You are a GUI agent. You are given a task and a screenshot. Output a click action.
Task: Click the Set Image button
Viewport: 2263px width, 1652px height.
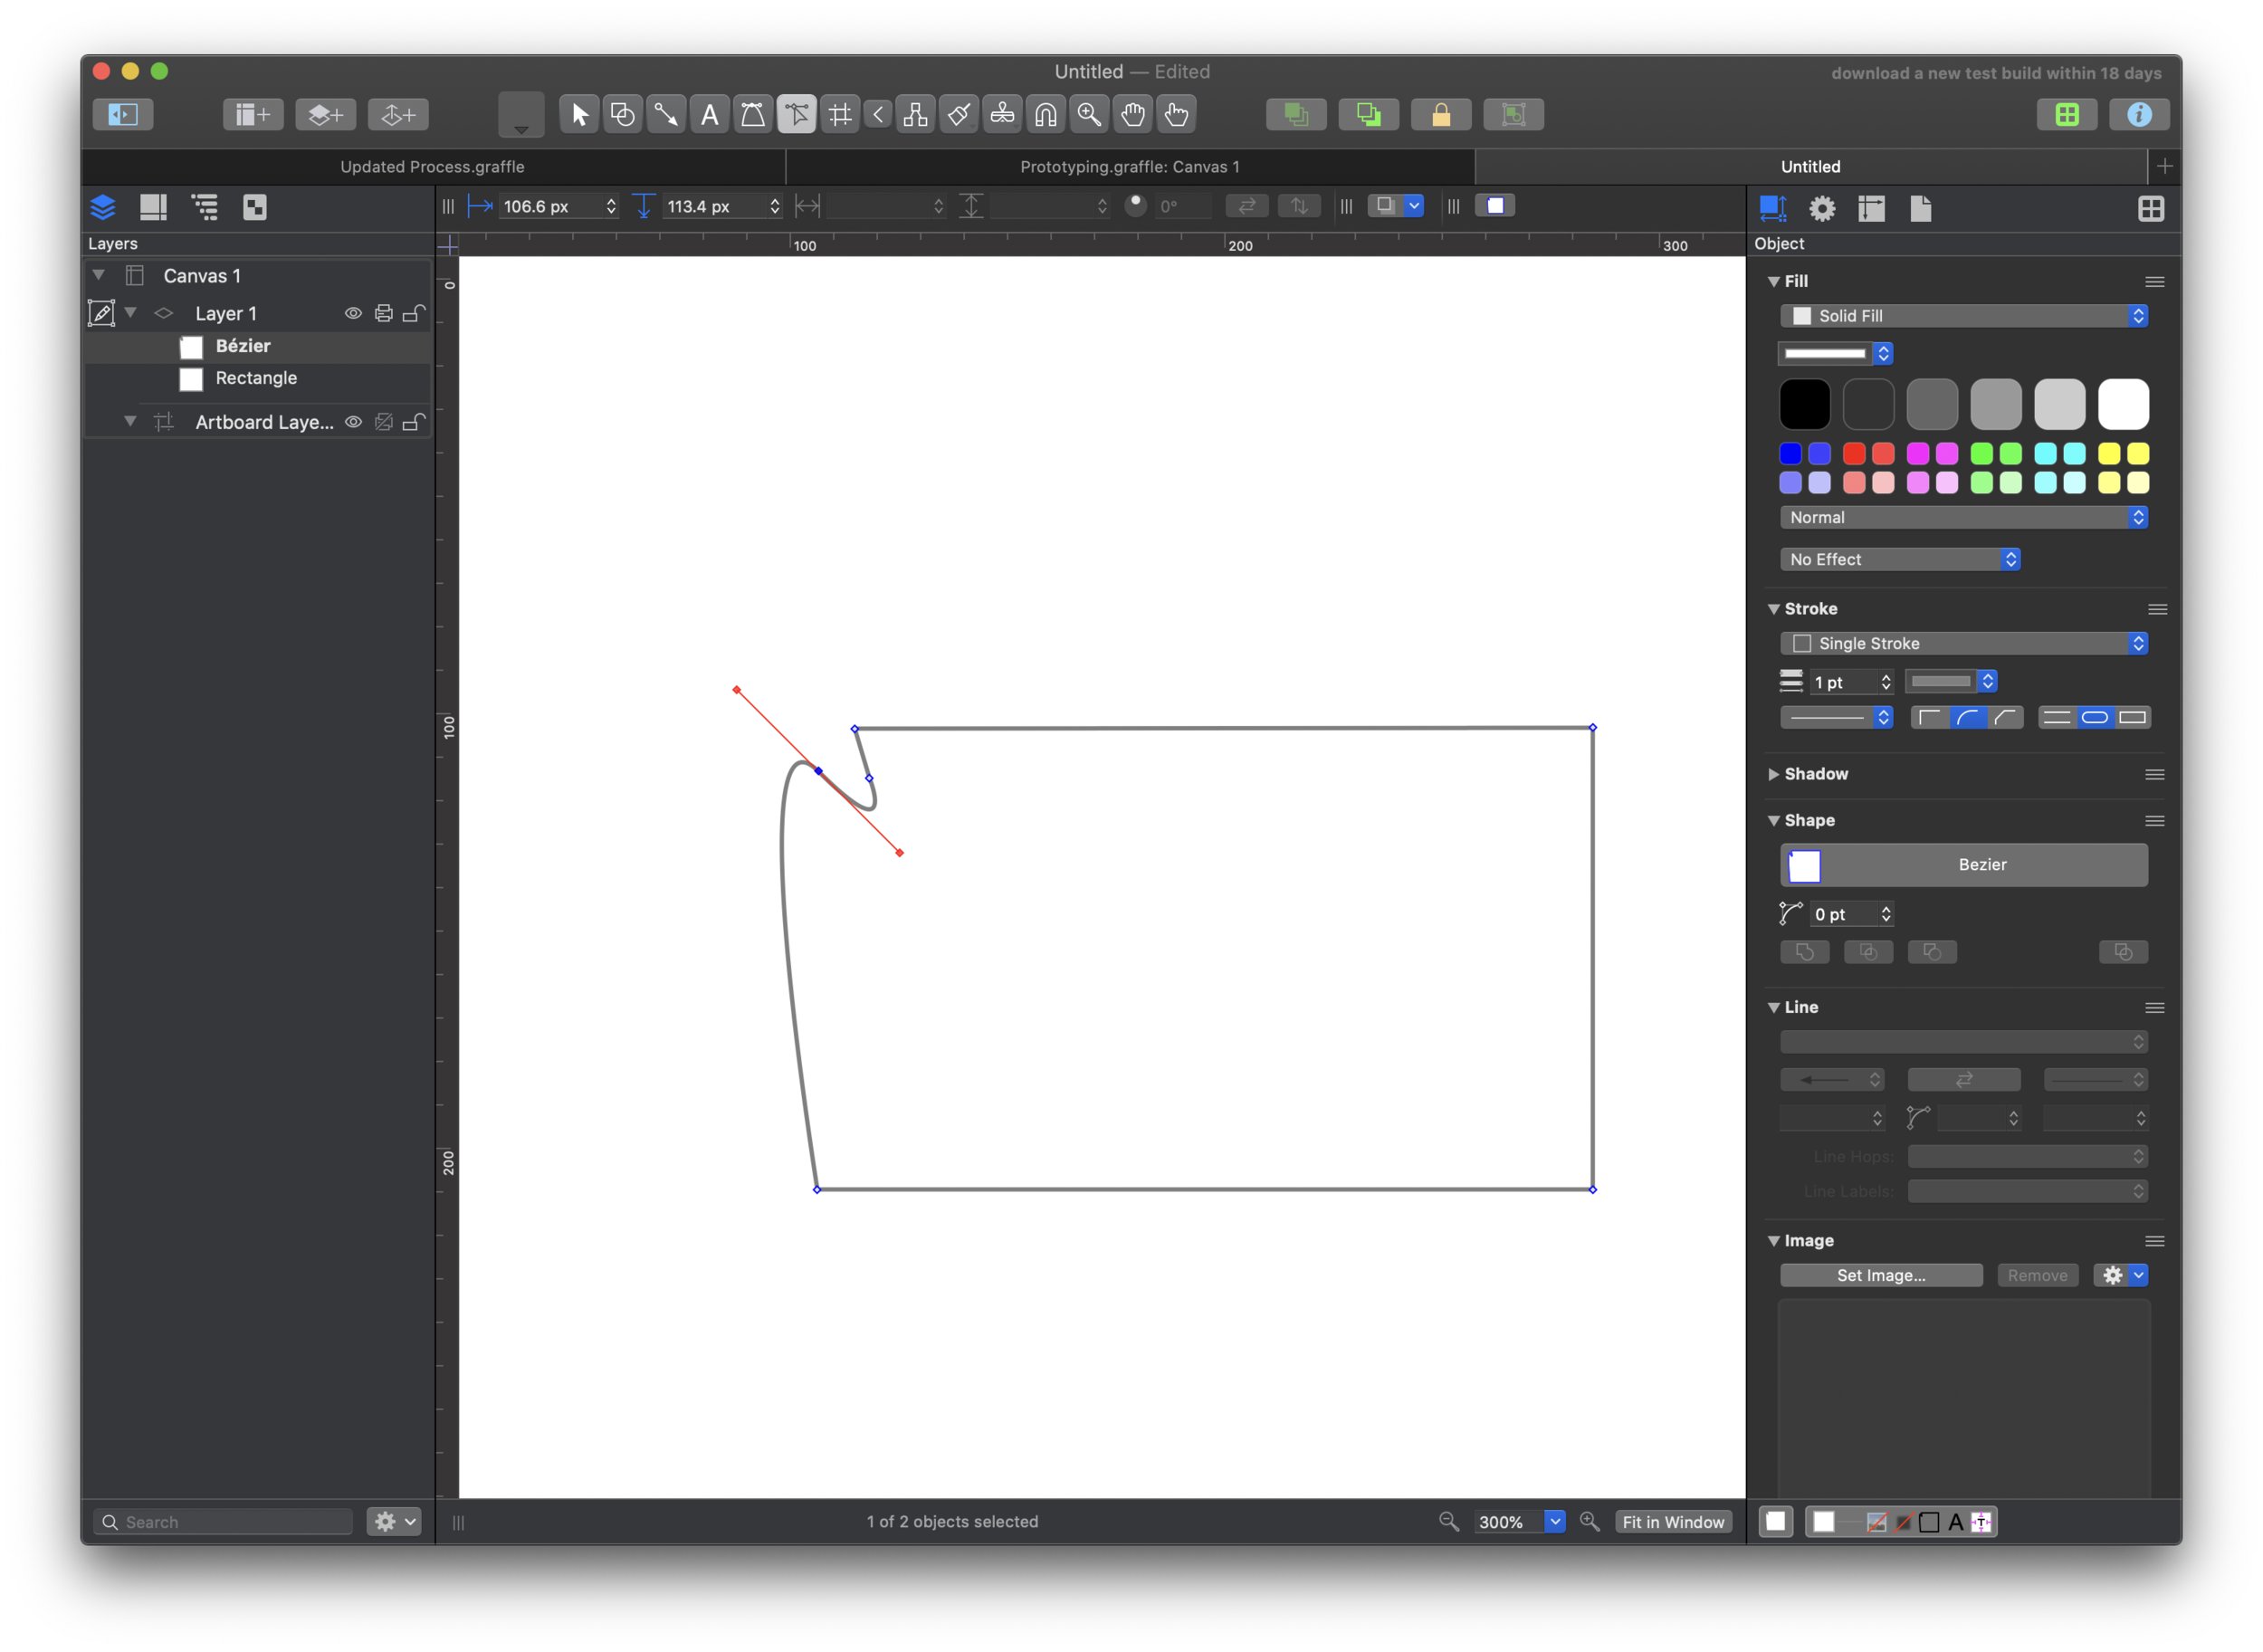pos(1881,1275)
